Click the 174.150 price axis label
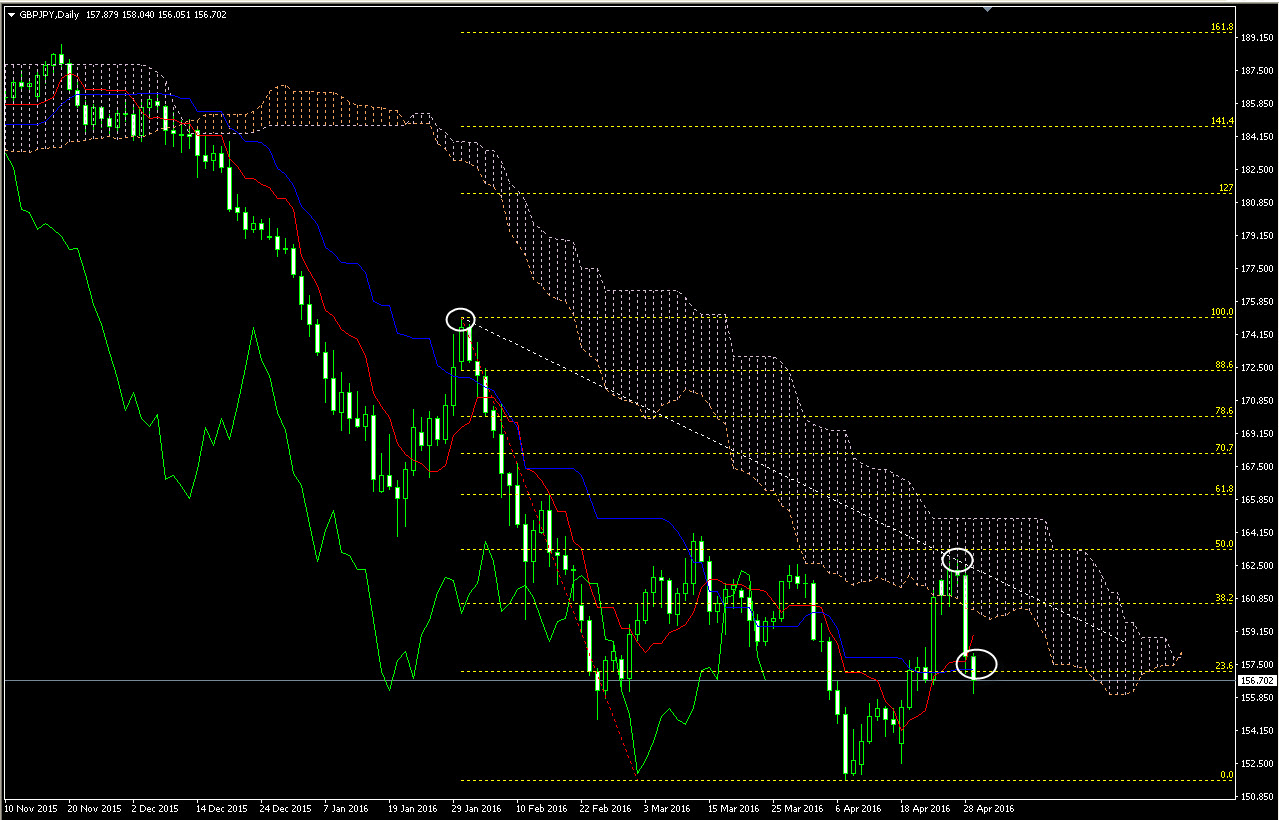 [1257, 335]
